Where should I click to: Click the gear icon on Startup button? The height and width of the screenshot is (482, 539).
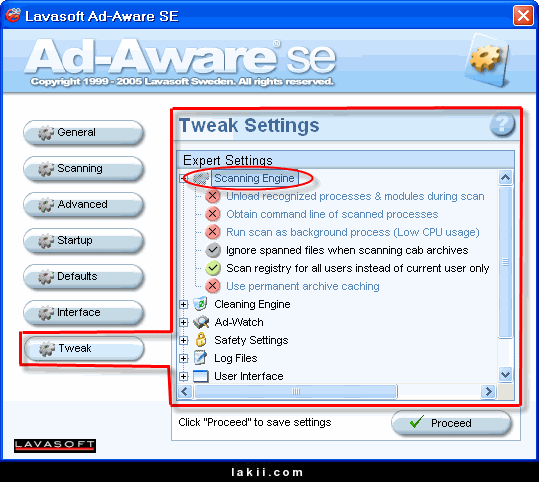pyautogui.click(x=46, y=241)
